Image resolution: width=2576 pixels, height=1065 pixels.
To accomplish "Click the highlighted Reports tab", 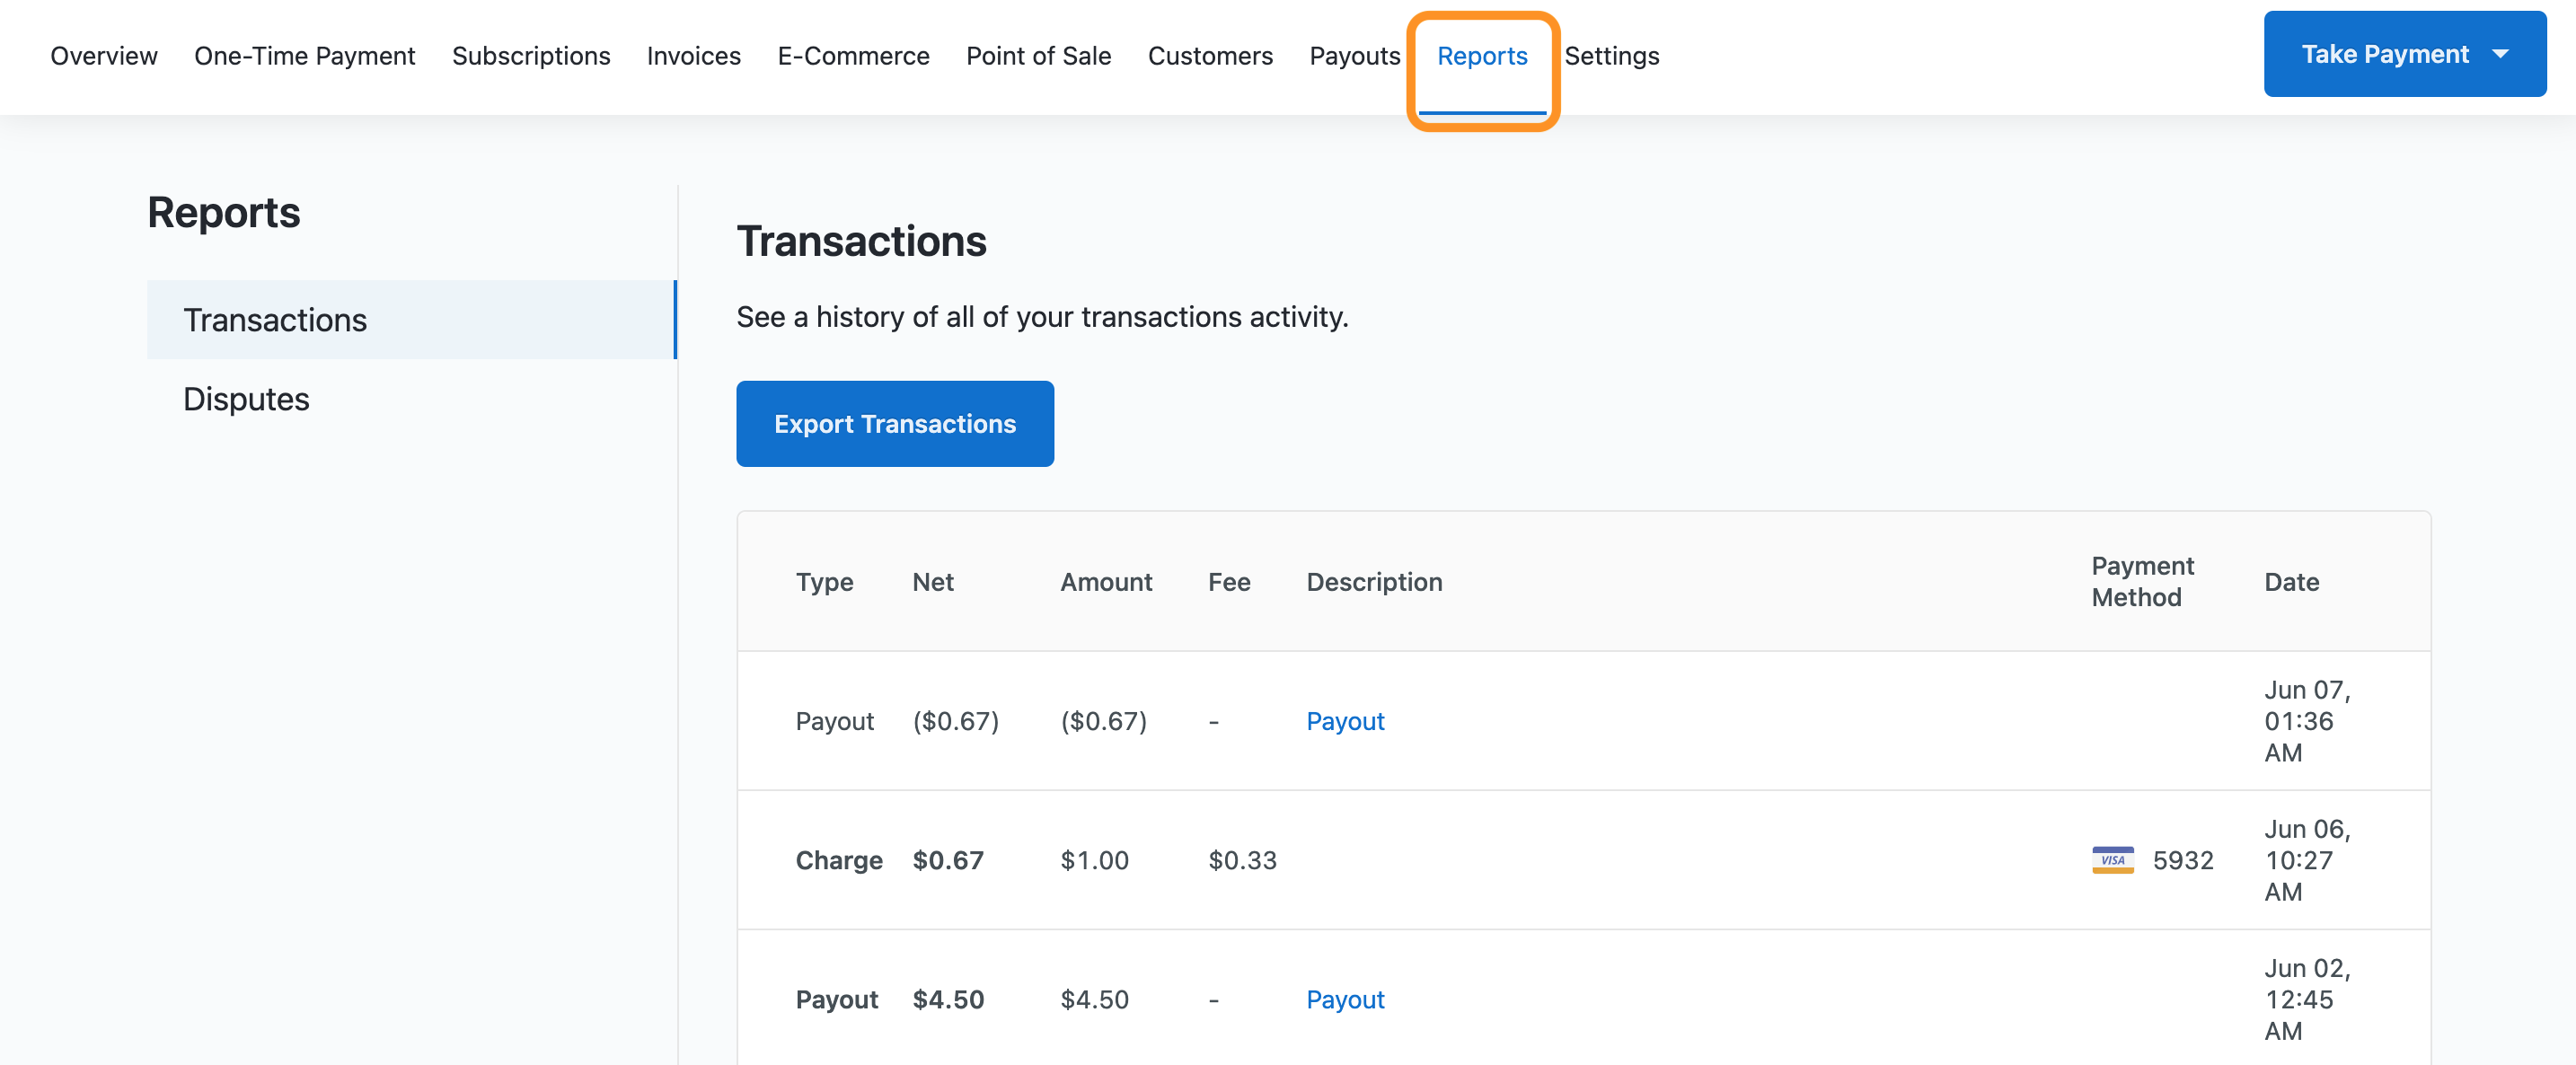I will point(1482,56).
